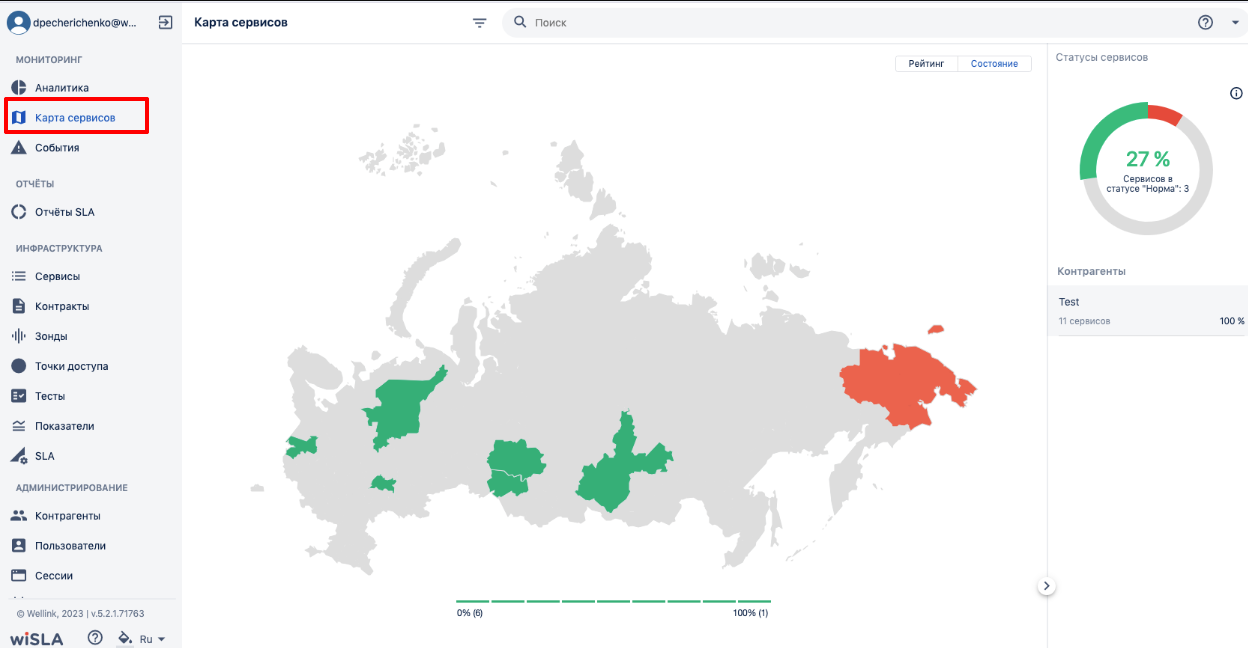Click the Контрагенты sidebar label
Image resolution: width=1248 pixels, height=648 pixels.
(x=68, y=516)
